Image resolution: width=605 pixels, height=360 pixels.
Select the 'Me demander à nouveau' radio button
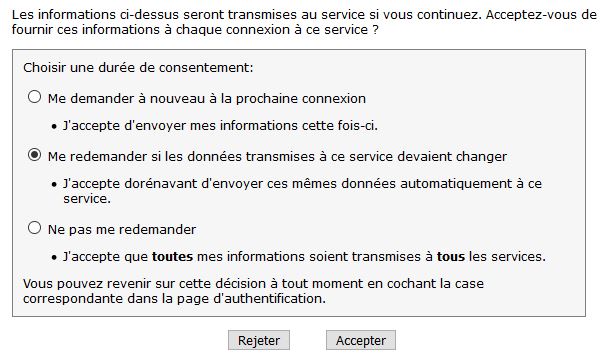34,97
